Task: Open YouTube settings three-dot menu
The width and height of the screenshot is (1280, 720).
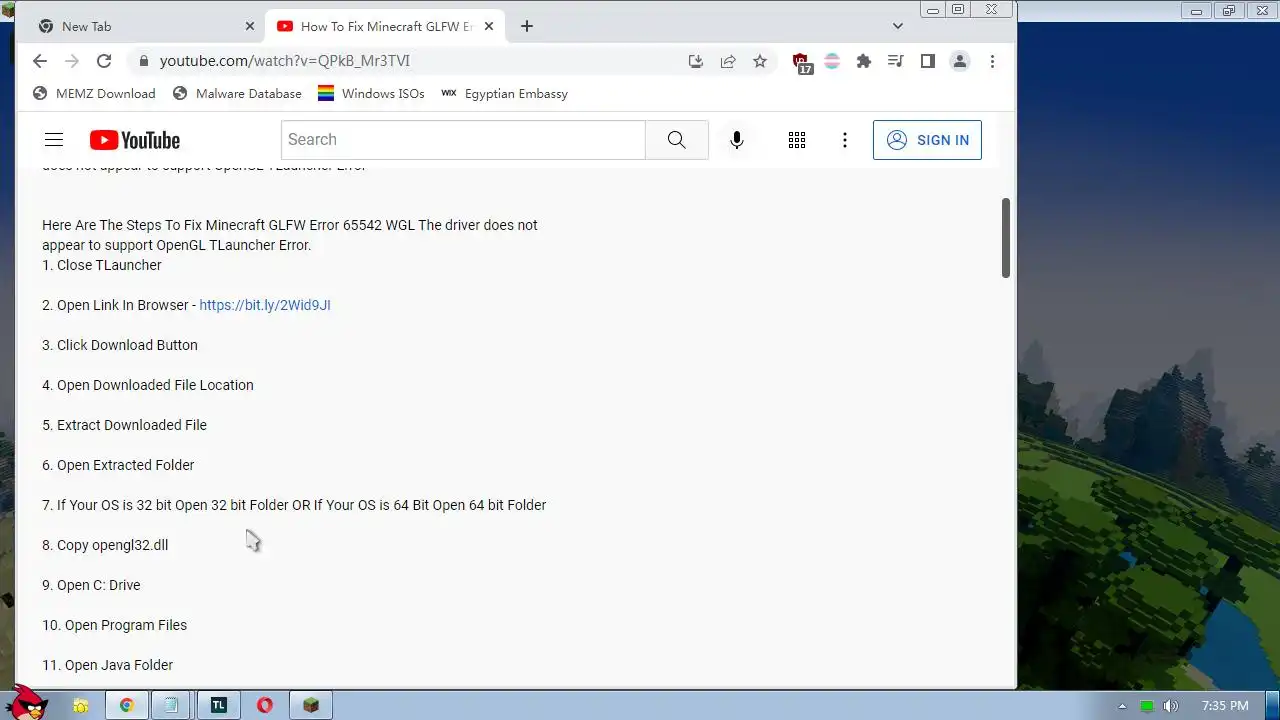Action: (x=845, y=140)
